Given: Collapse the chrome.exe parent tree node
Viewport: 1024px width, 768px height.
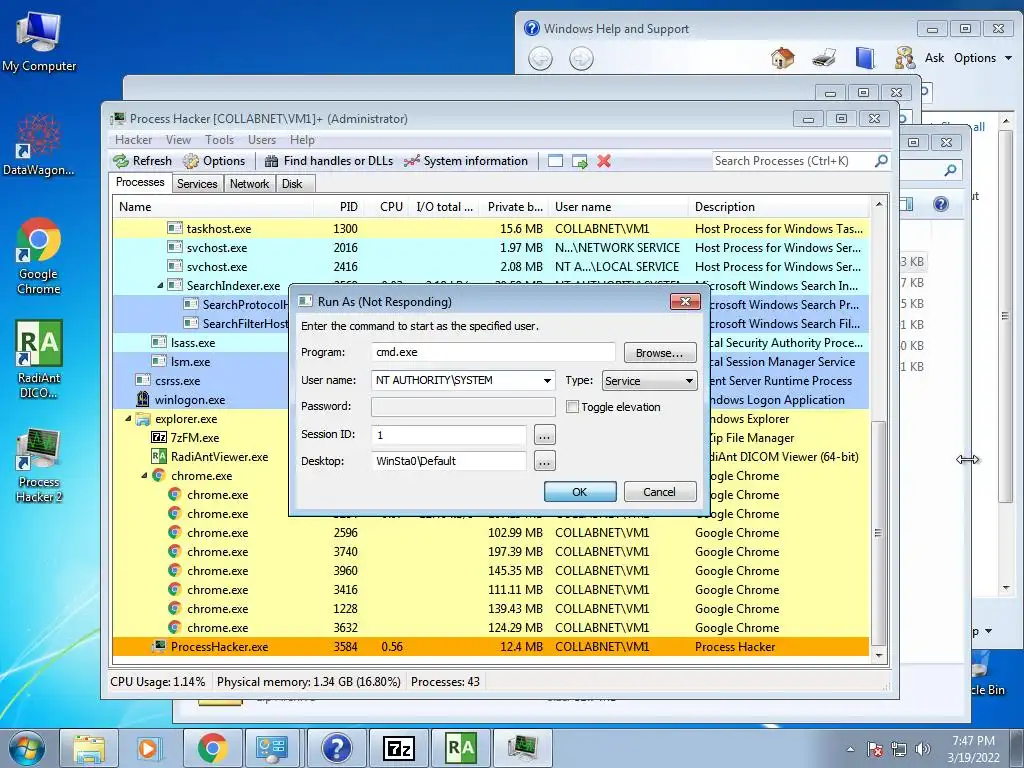Looking at the screenshot, I should coord(144,475).
